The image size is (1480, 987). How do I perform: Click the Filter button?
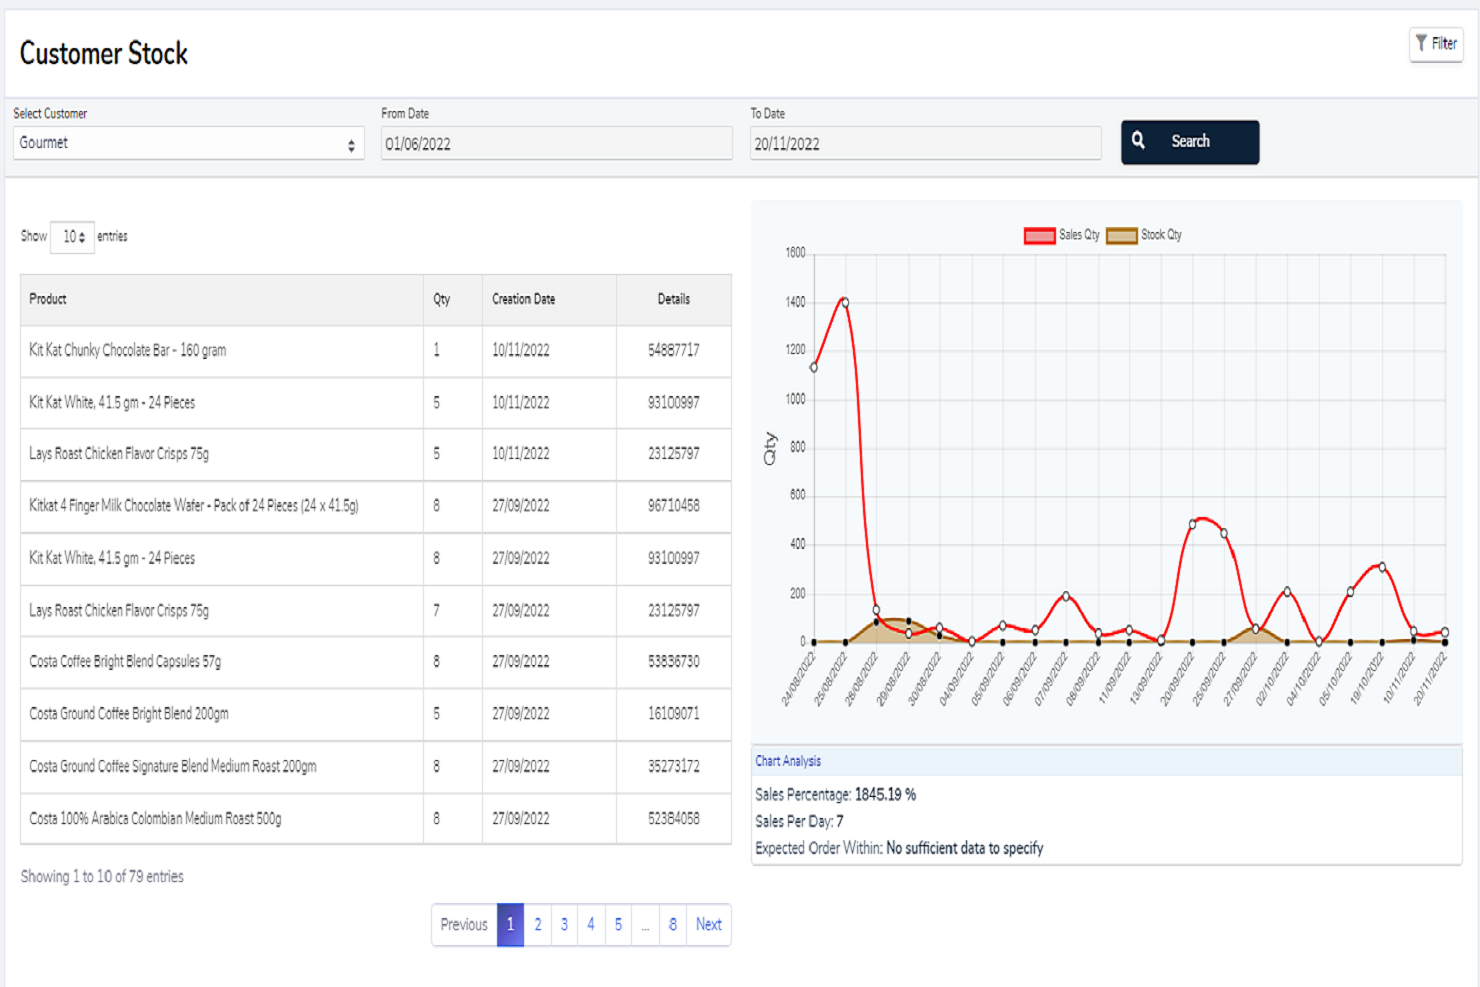pyautogui.click(x=1436, y=44)
